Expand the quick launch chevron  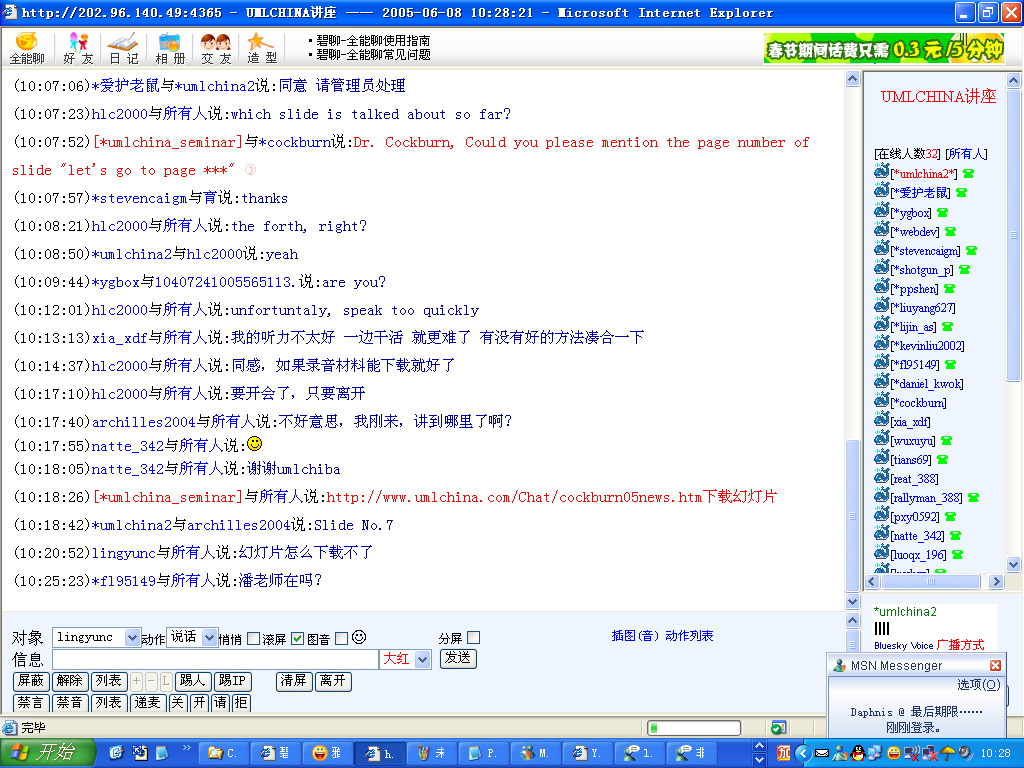tap(187, 748)
